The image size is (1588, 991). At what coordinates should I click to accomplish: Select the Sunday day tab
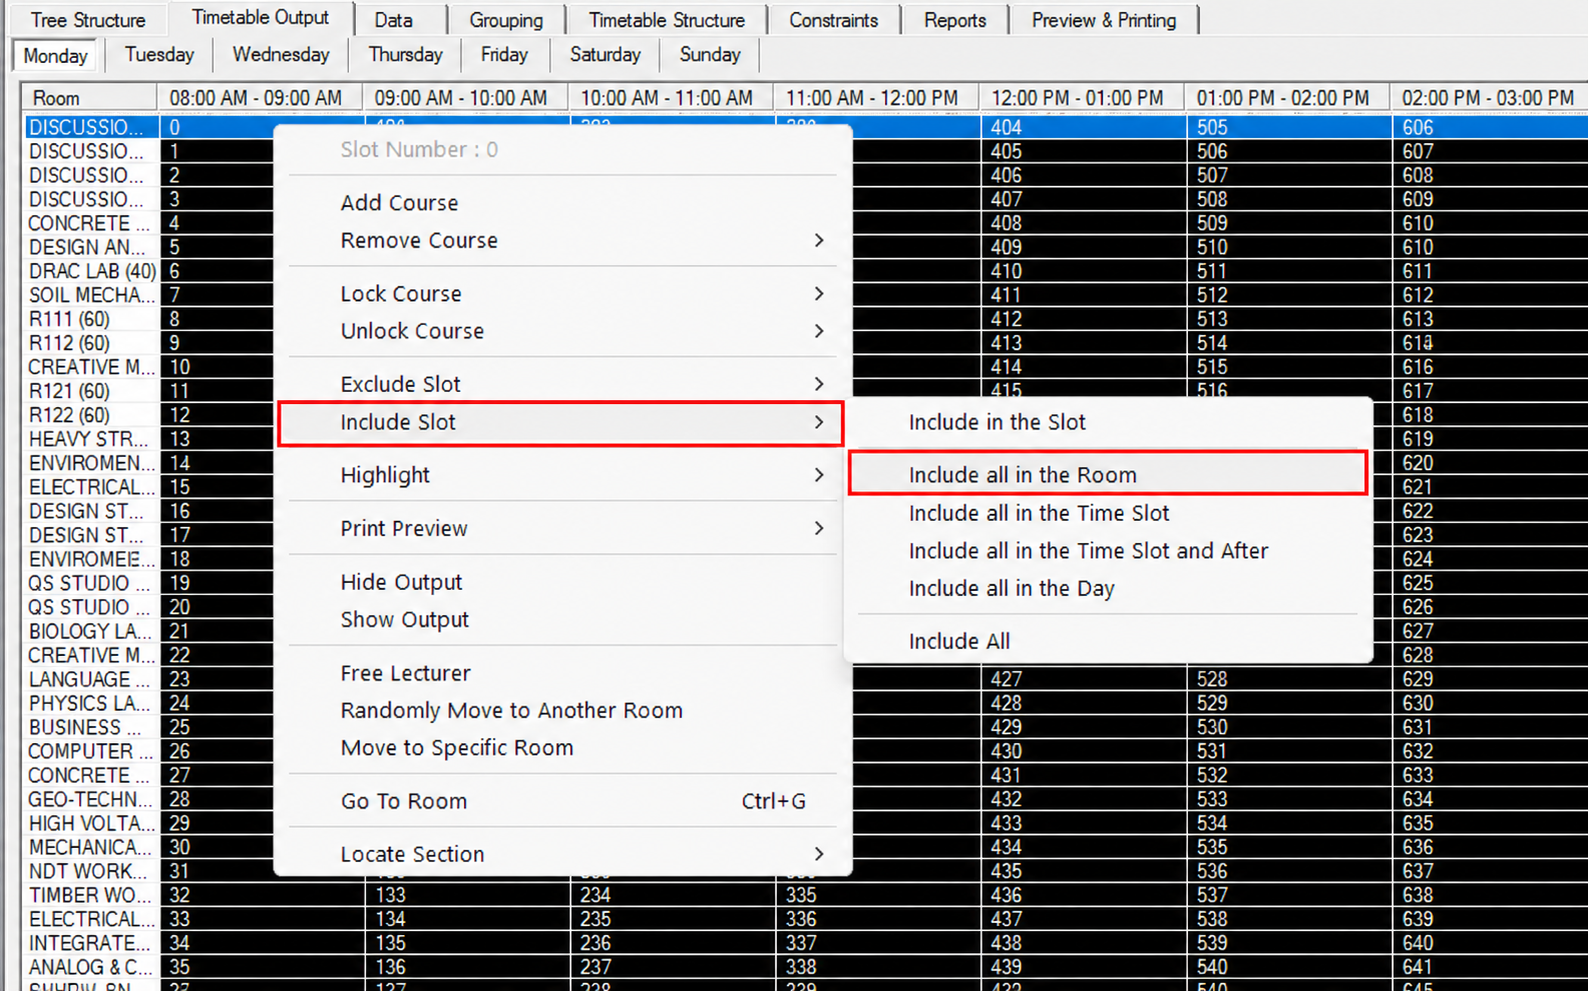point(710,55)
